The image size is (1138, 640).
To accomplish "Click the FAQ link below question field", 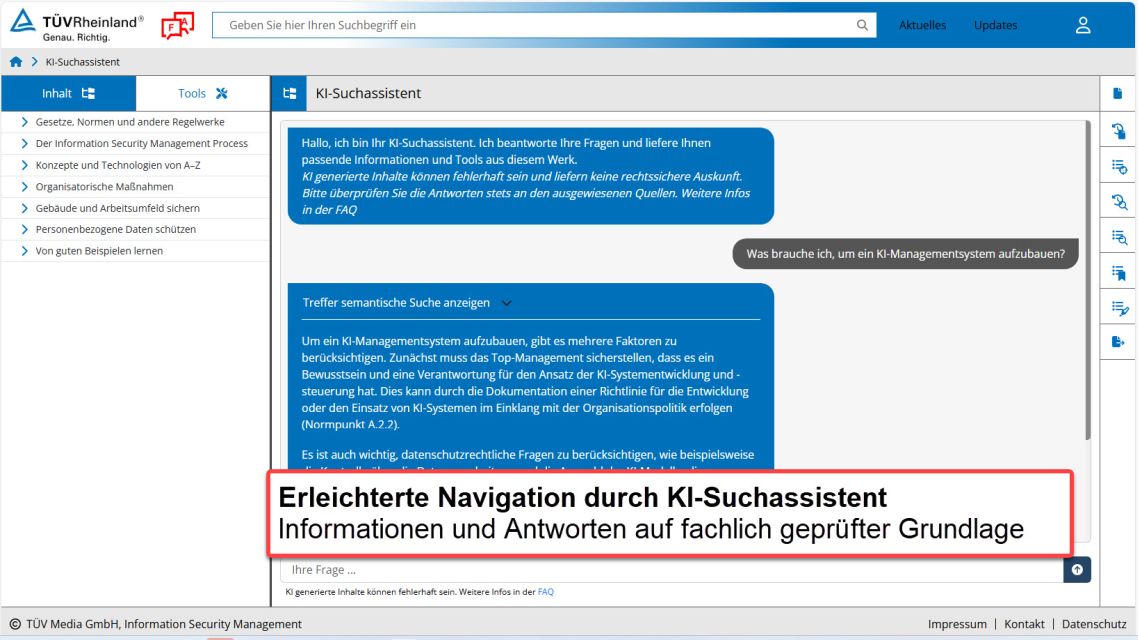I will pos(546,592).
